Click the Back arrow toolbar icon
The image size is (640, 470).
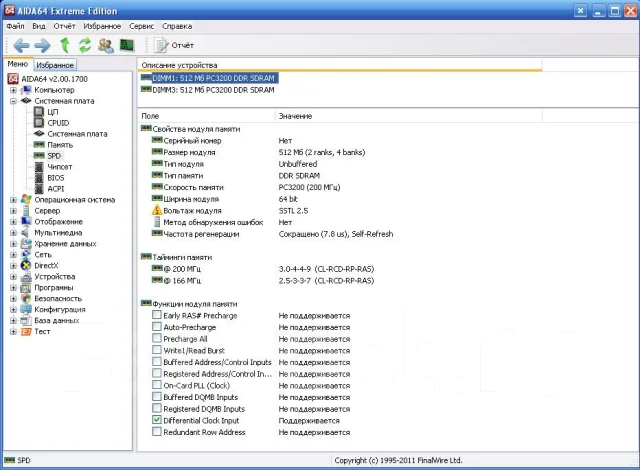[x=21, y=45]
